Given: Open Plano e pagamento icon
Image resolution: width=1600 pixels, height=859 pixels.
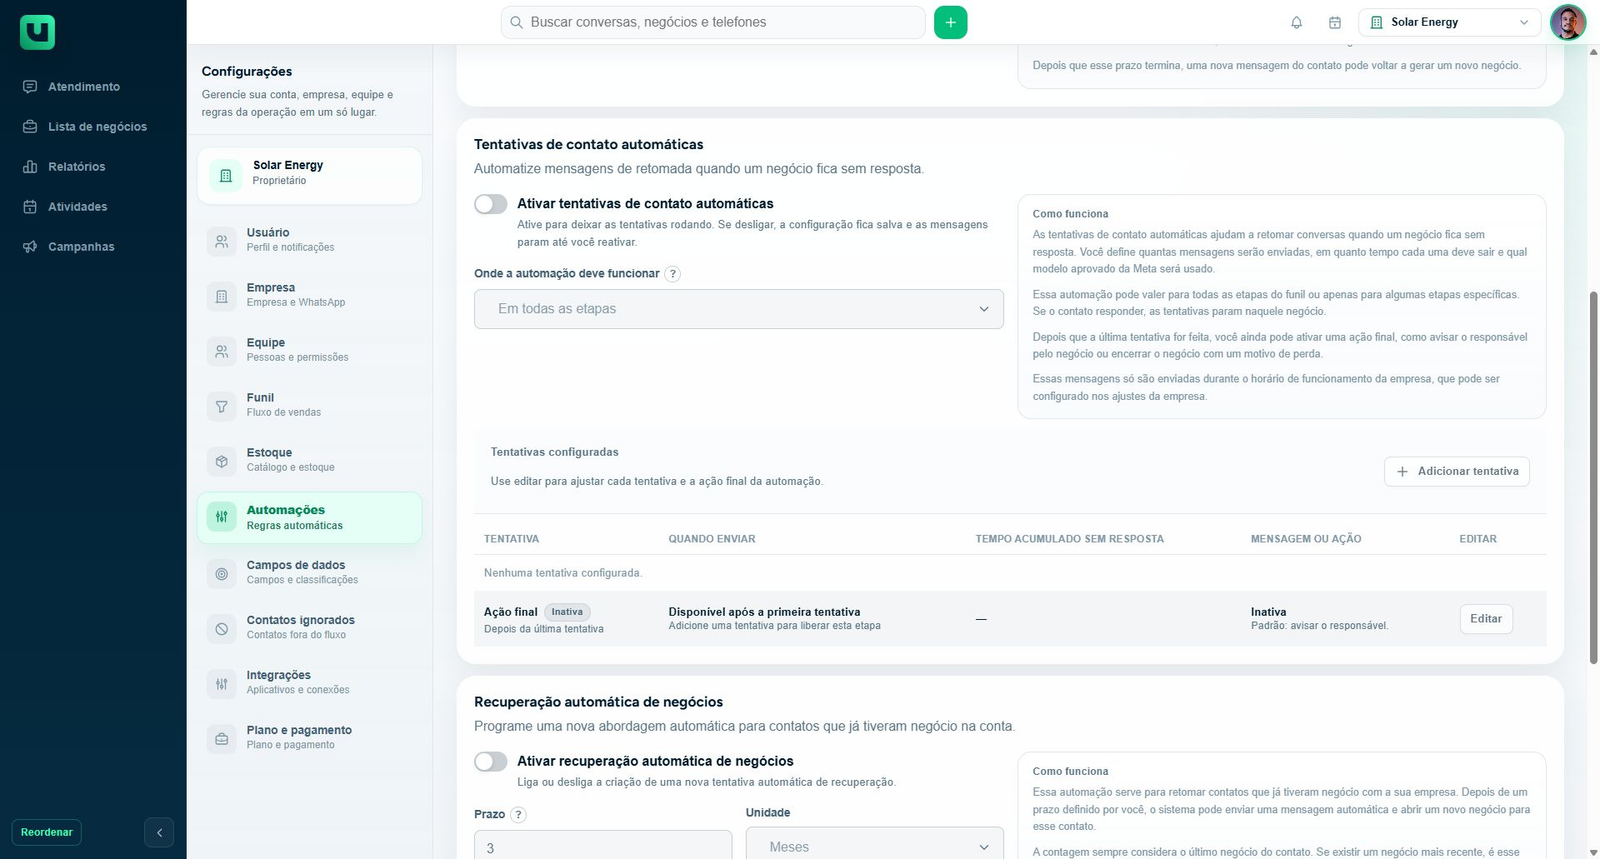Looking at the screenshot, I should [x=221, y=738].
